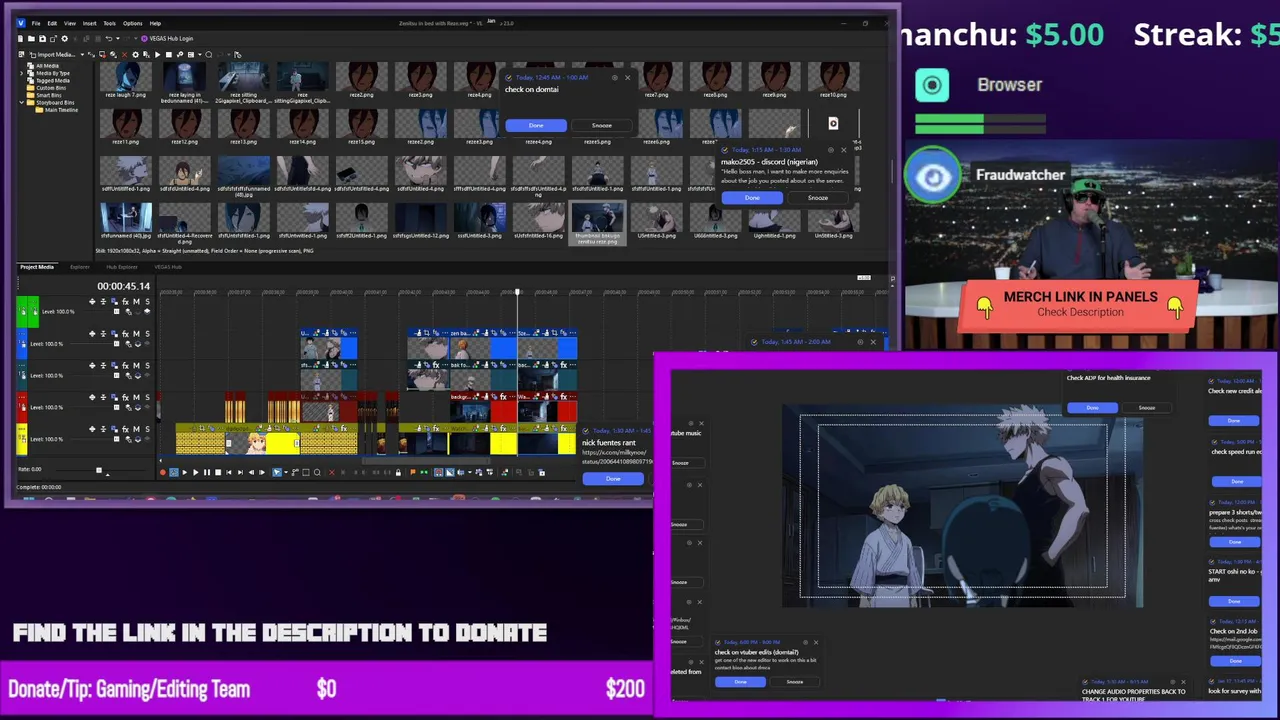Snooze the mako2505 discord reminder
Image resolution: width=1280 pixels, height=720 pixels.
817,198
